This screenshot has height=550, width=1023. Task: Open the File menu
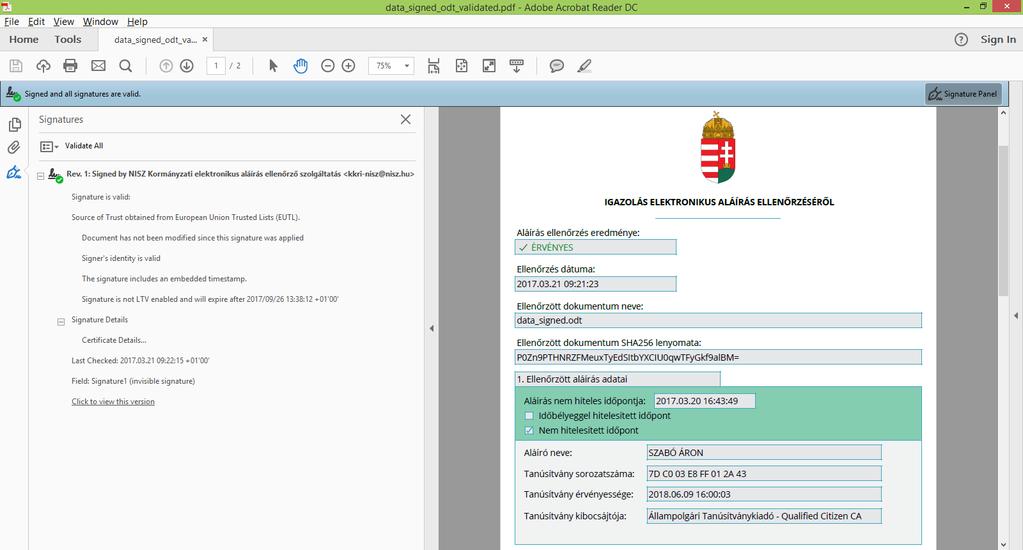12,22
